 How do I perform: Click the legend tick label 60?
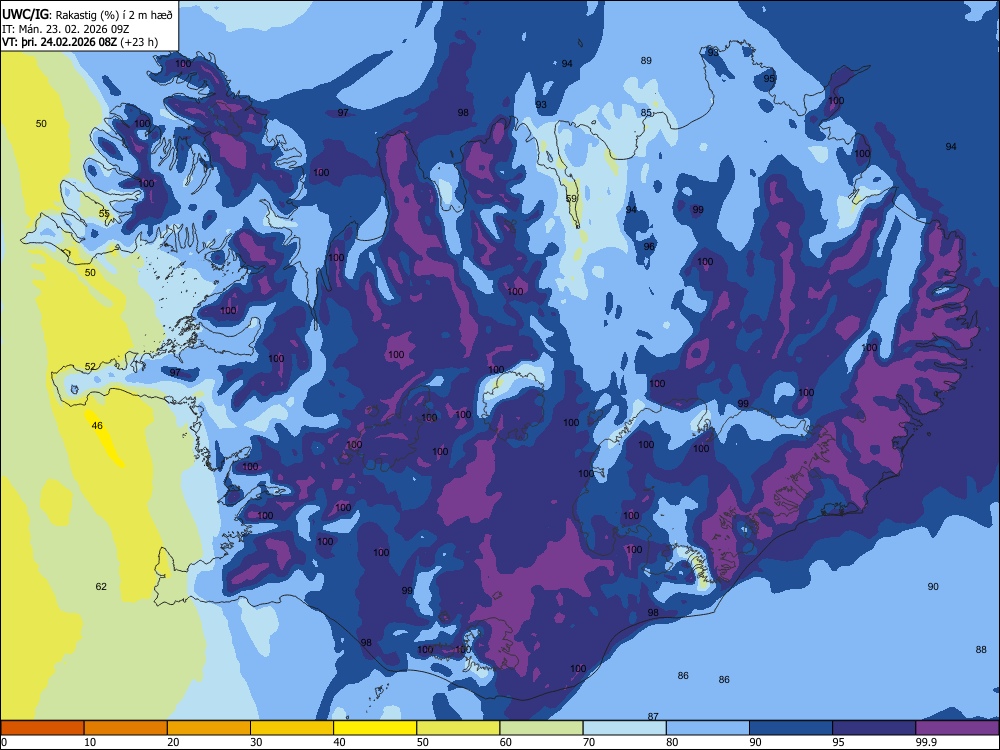click(506, 742)
